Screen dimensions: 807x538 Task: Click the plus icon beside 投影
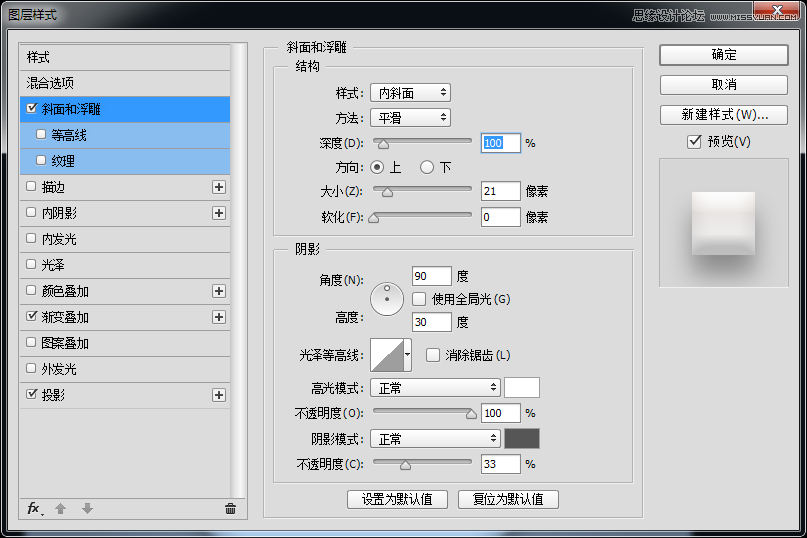click(219, 395)
